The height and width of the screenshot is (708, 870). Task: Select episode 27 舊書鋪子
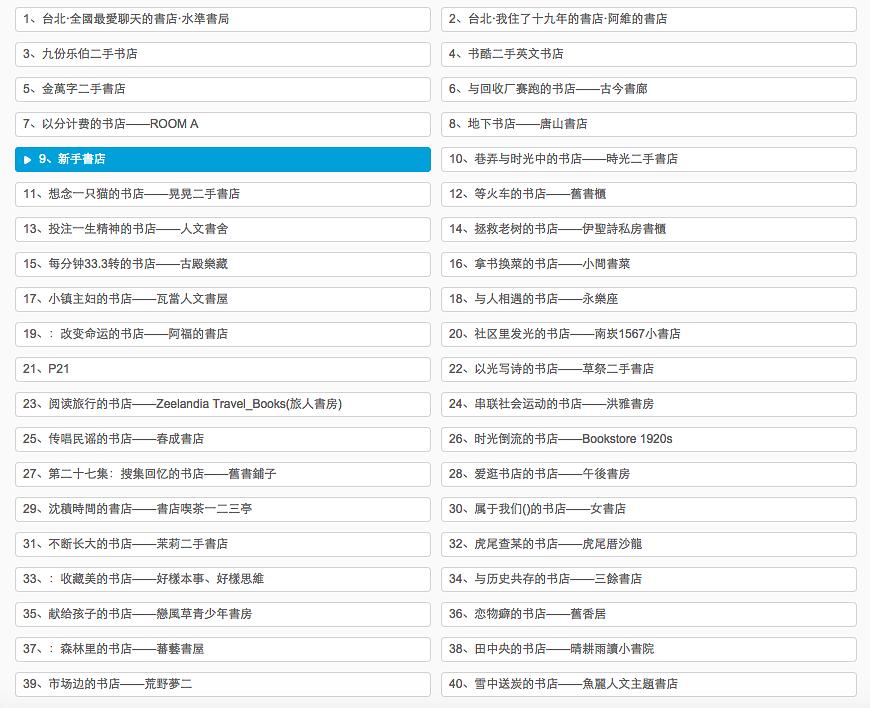(222, 474)
